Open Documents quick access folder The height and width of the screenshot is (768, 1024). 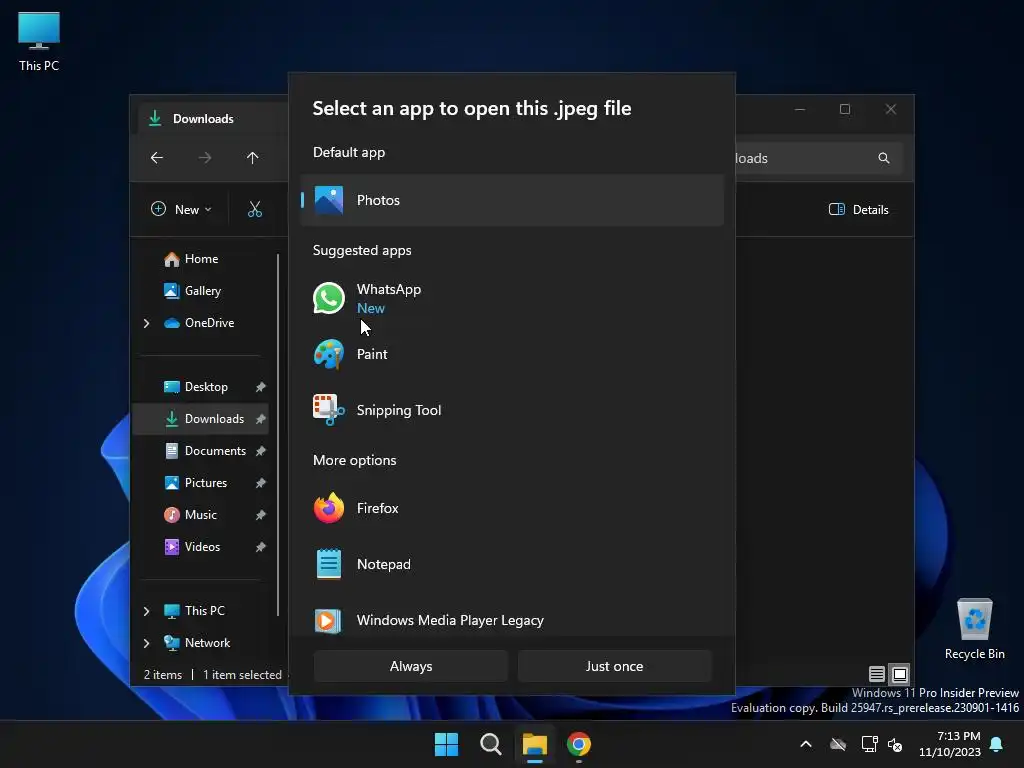coord(215,451)
